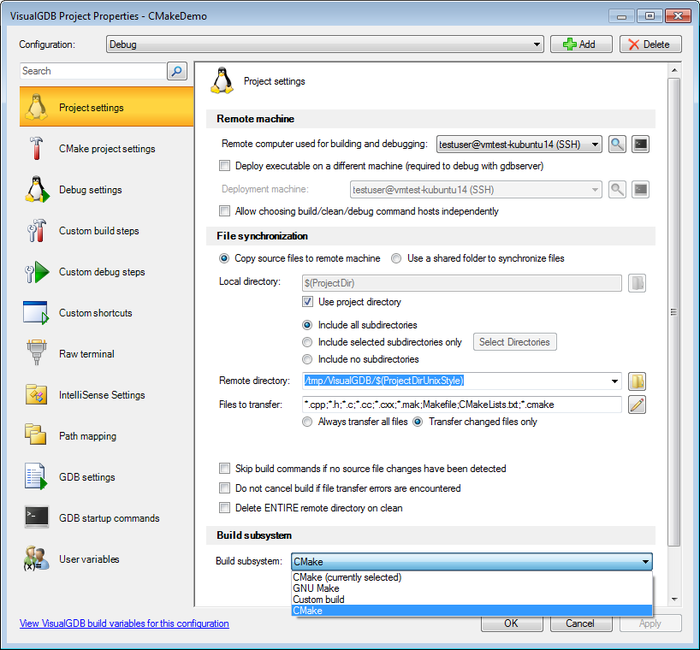Choose Custom build subsystem option
Viewport: 700px width, 650px height.
(x=472, y=600)
